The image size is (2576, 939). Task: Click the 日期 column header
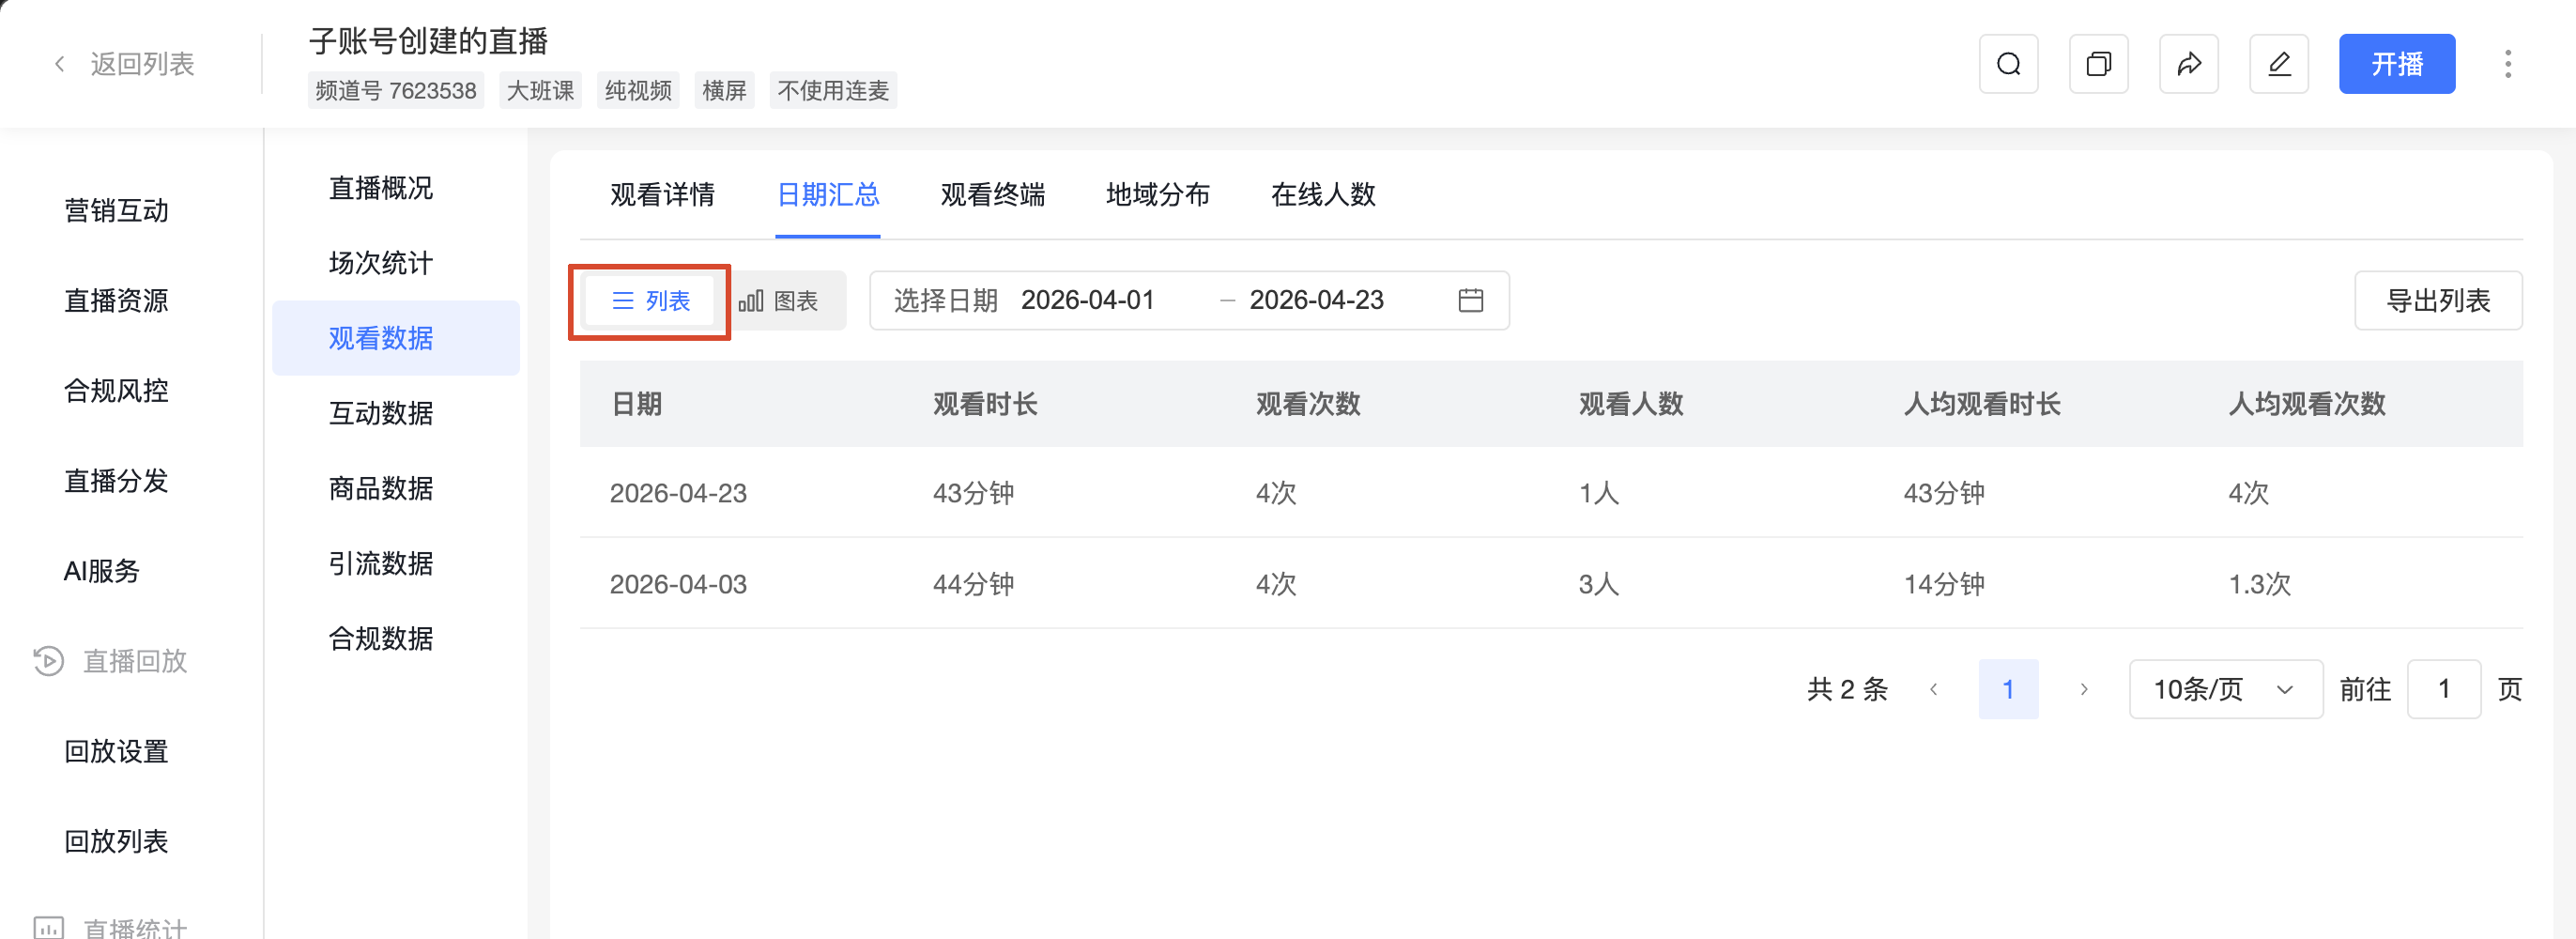coord(636,404)
